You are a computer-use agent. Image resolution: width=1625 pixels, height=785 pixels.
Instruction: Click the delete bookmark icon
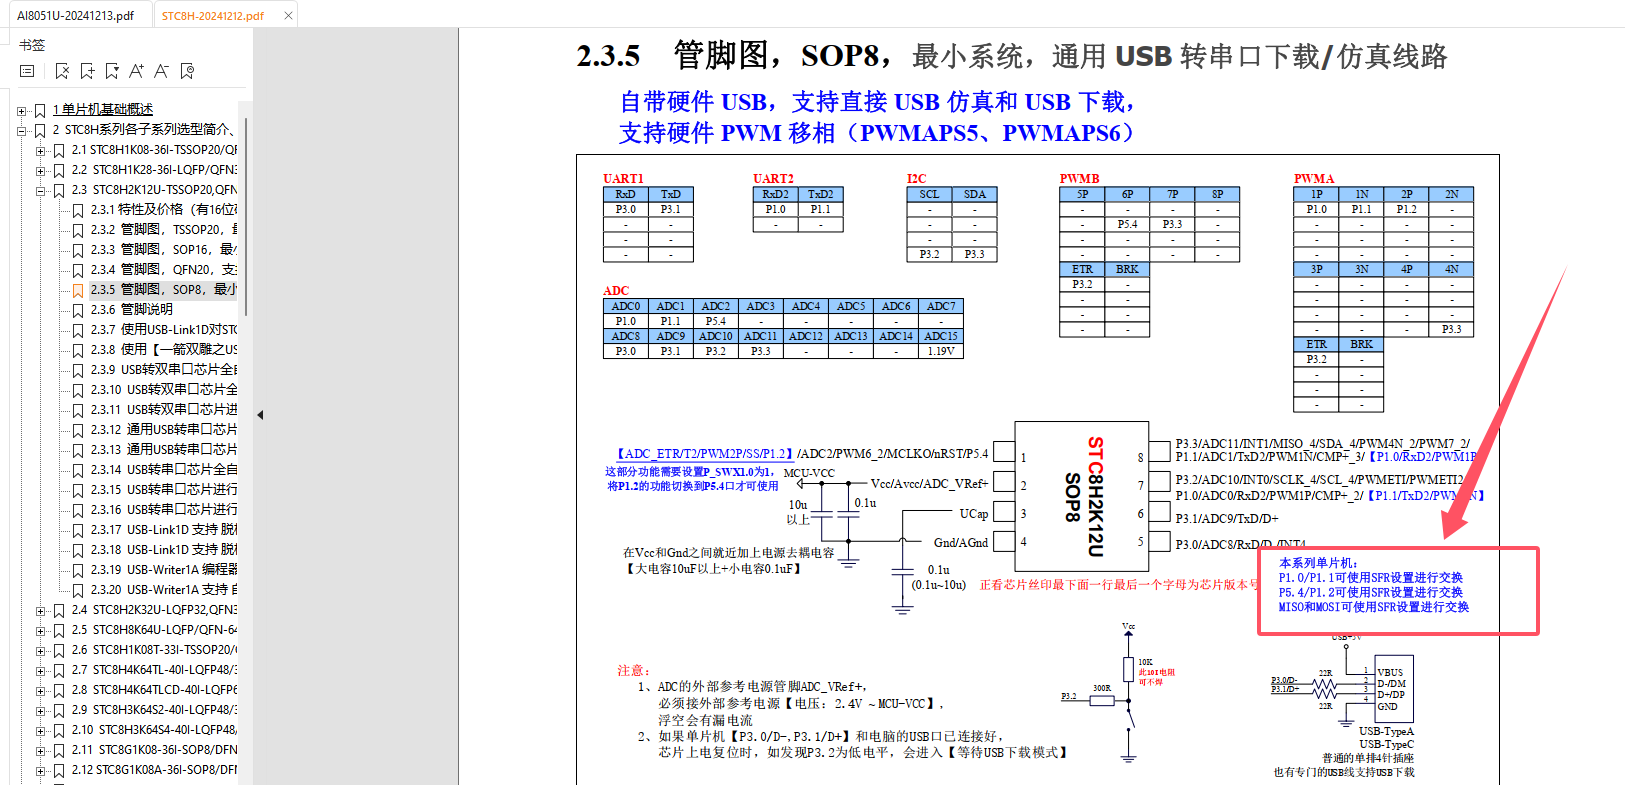(62, 71)
